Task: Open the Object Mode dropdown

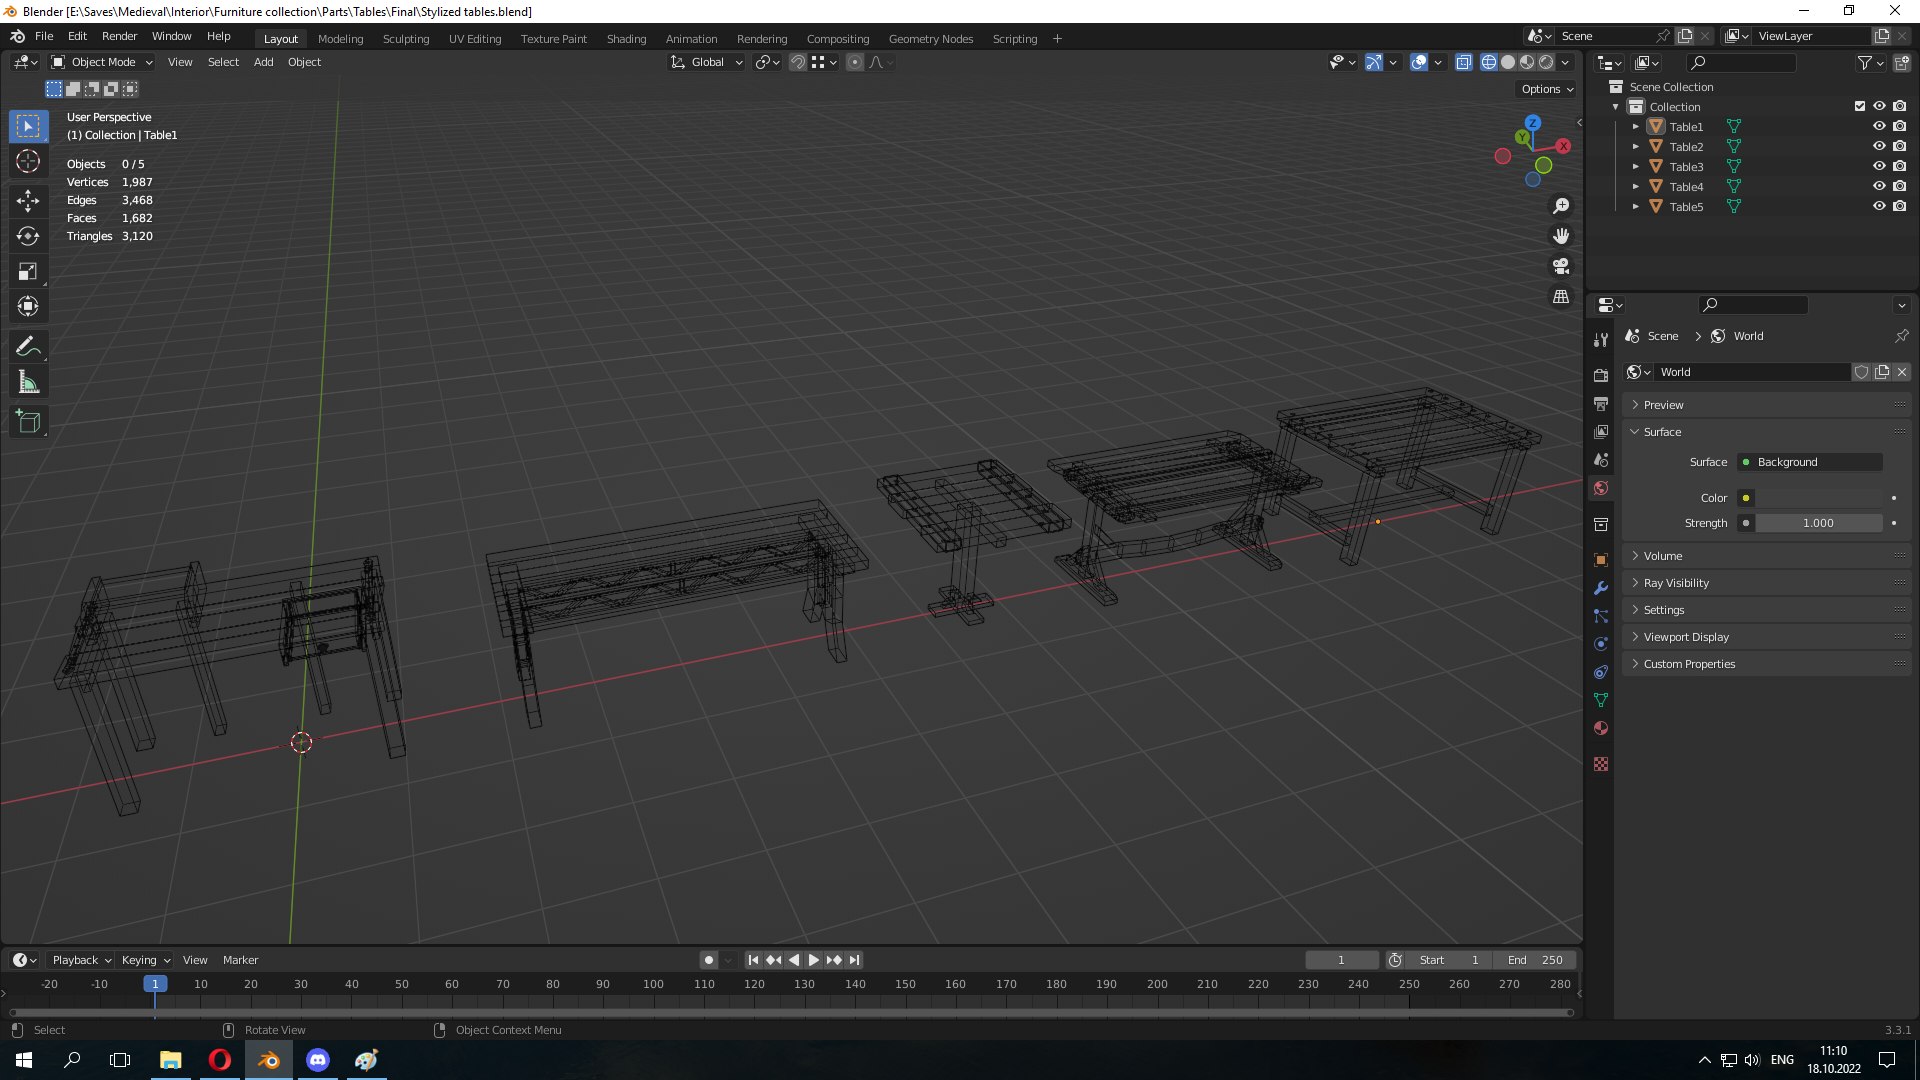Action: [x=102, y=62]
